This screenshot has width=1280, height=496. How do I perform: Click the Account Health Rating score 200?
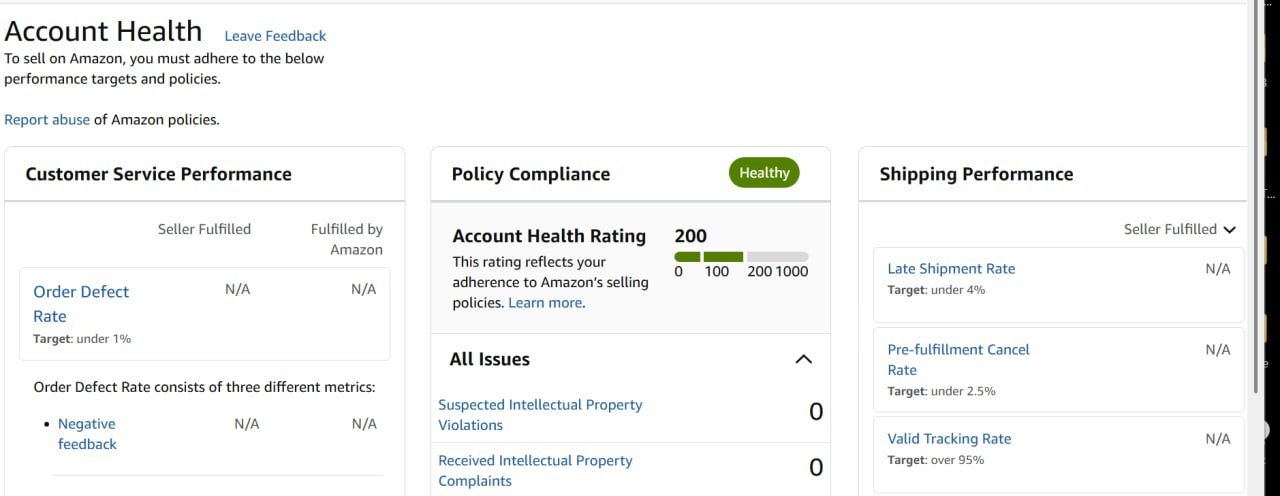[x=690, y=236]
